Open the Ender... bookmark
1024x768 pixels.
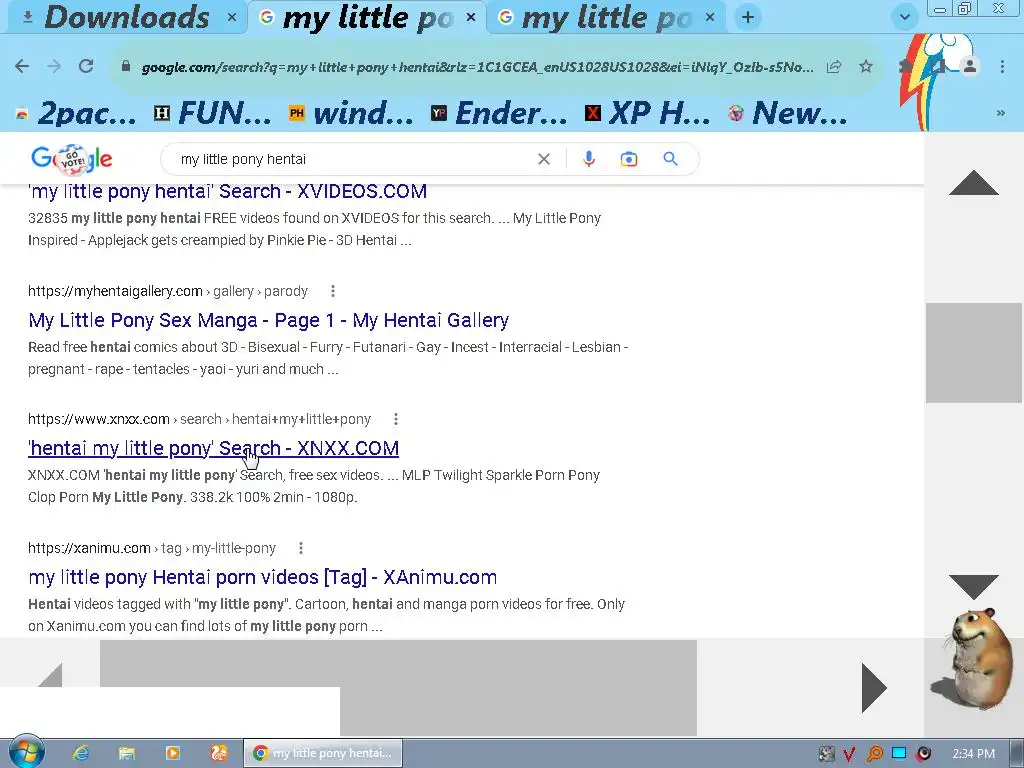pyautogui.click(x=500, y=113)
